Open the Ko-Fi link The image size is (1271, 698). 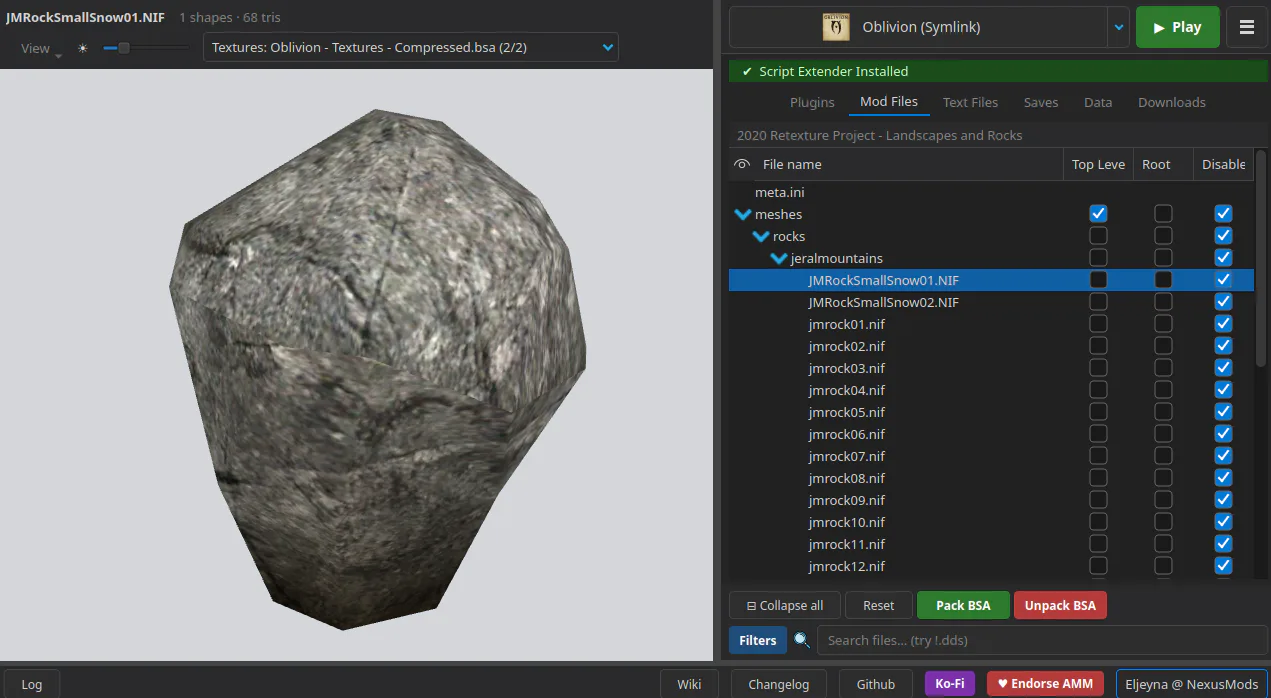pyautogui.click(x=950, y=684)
